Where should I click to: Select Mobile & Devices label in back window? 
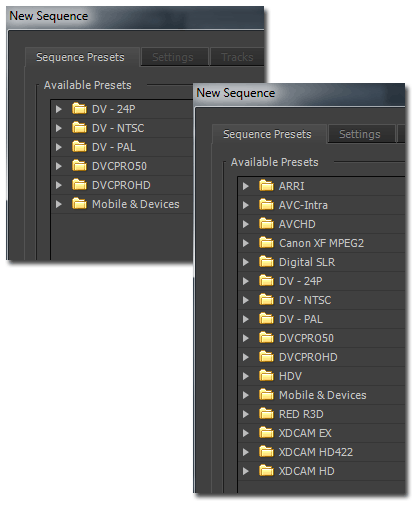point(135,204)
